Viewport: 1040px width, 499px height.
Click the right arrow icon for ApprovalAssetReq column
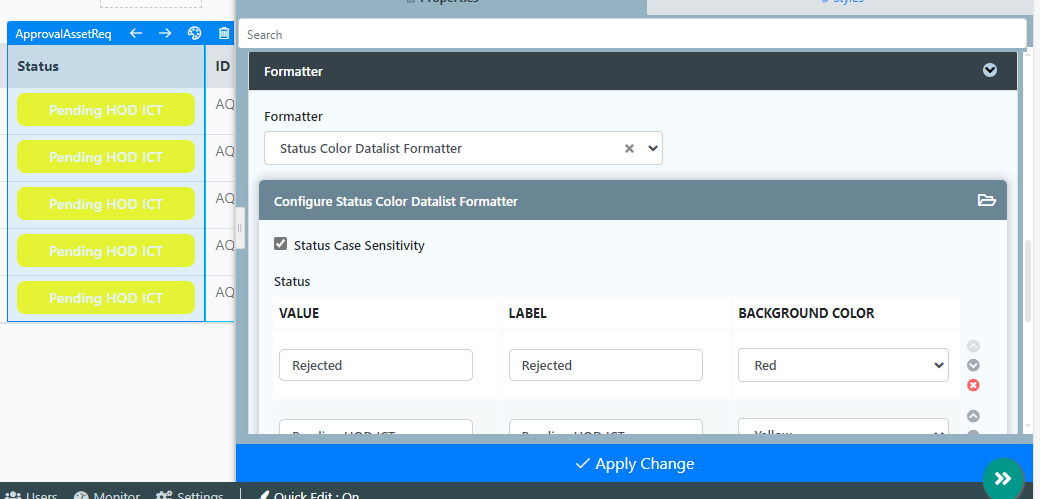(165, 33)
